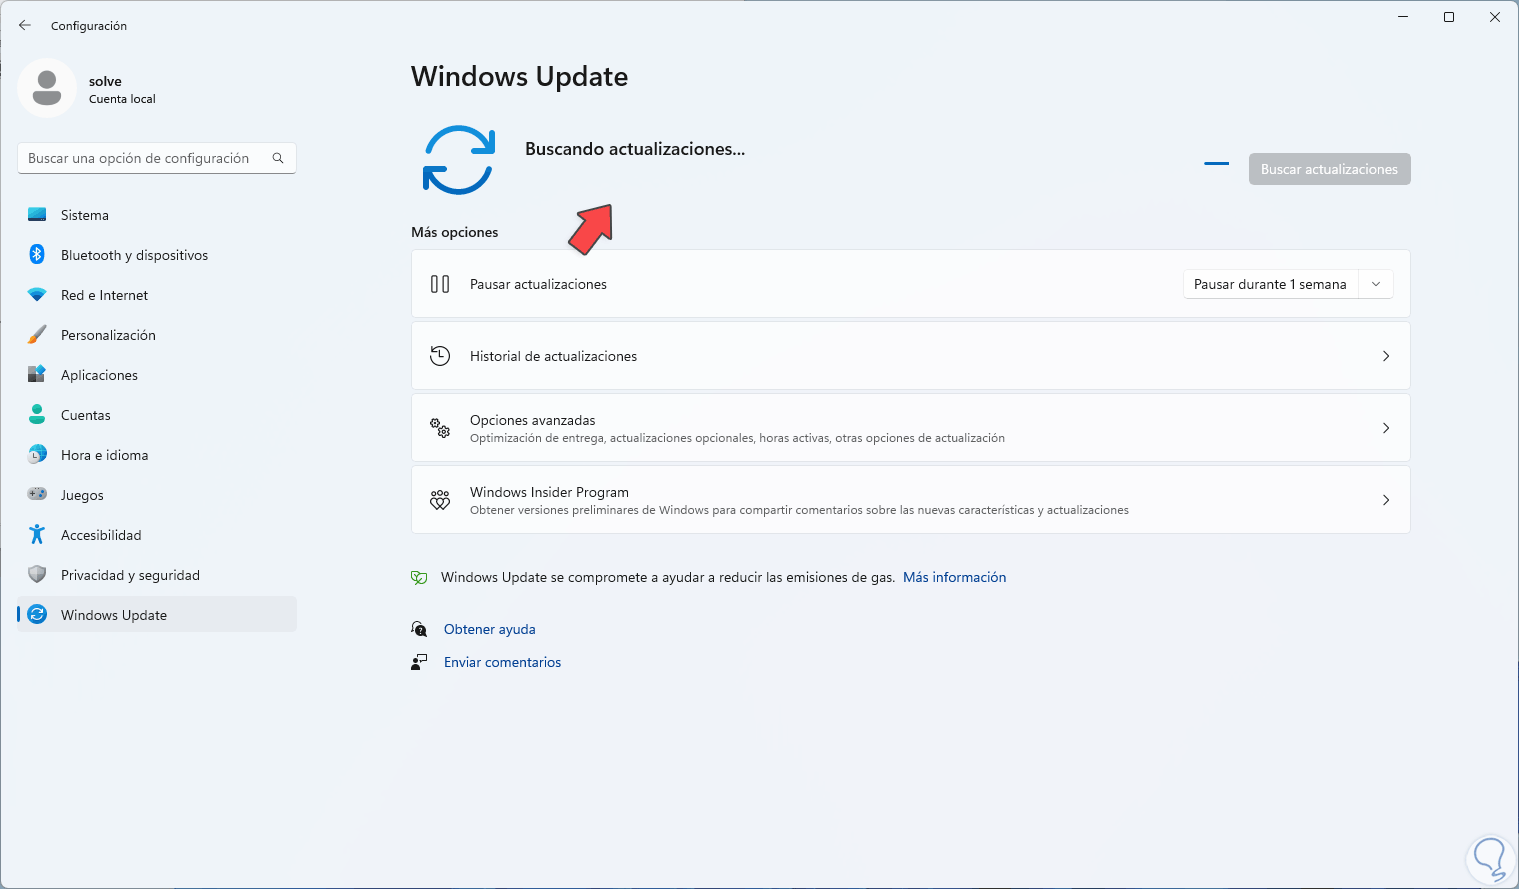Click the user avatar for solve
Image resolution: width=1519 pixels, height=889 pixels.
47,88
